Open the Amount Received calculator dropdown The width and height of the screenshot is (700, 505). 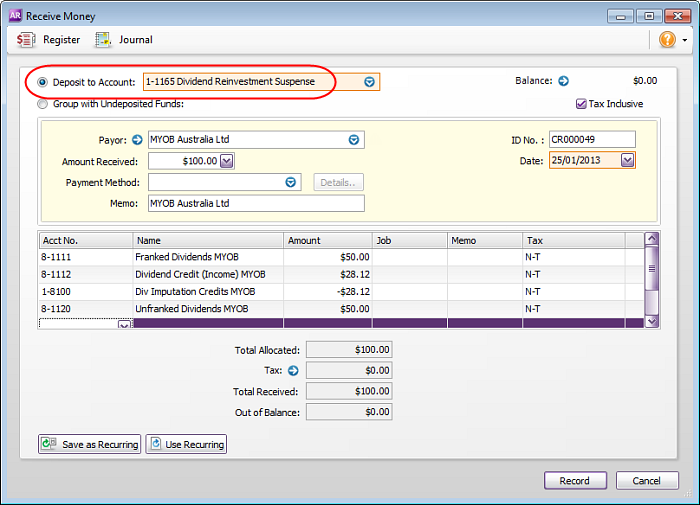coord(227,161)
